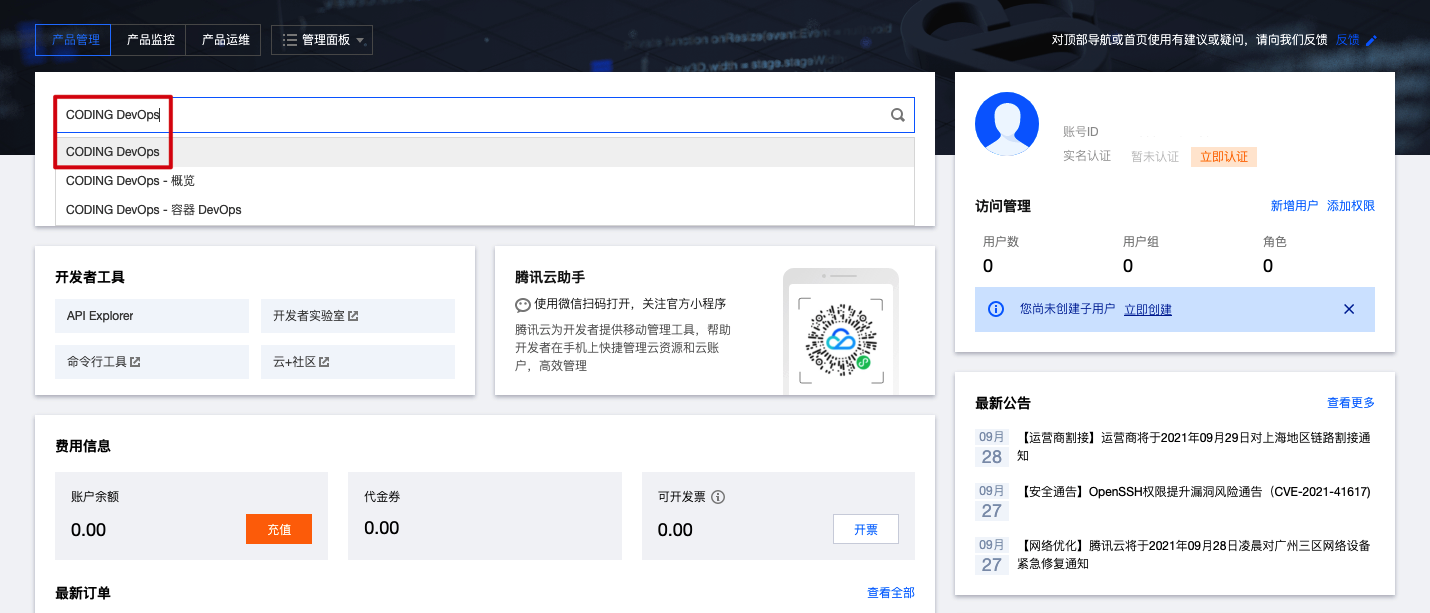
Task: Select CODING DevOps - 容器 DevOps suggestion
Action: [485, 210]
